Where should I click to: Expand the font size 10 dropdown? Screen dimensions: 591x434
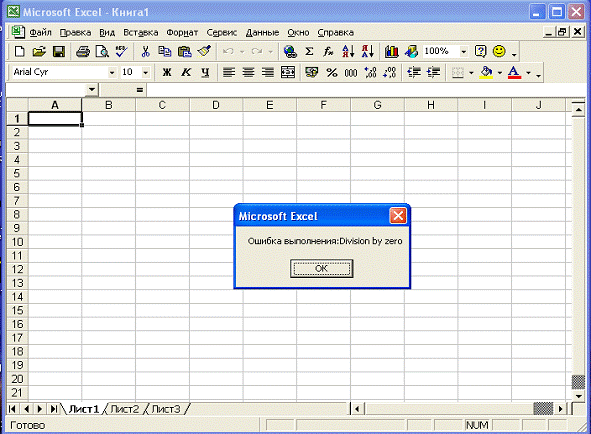coord(145,72)
